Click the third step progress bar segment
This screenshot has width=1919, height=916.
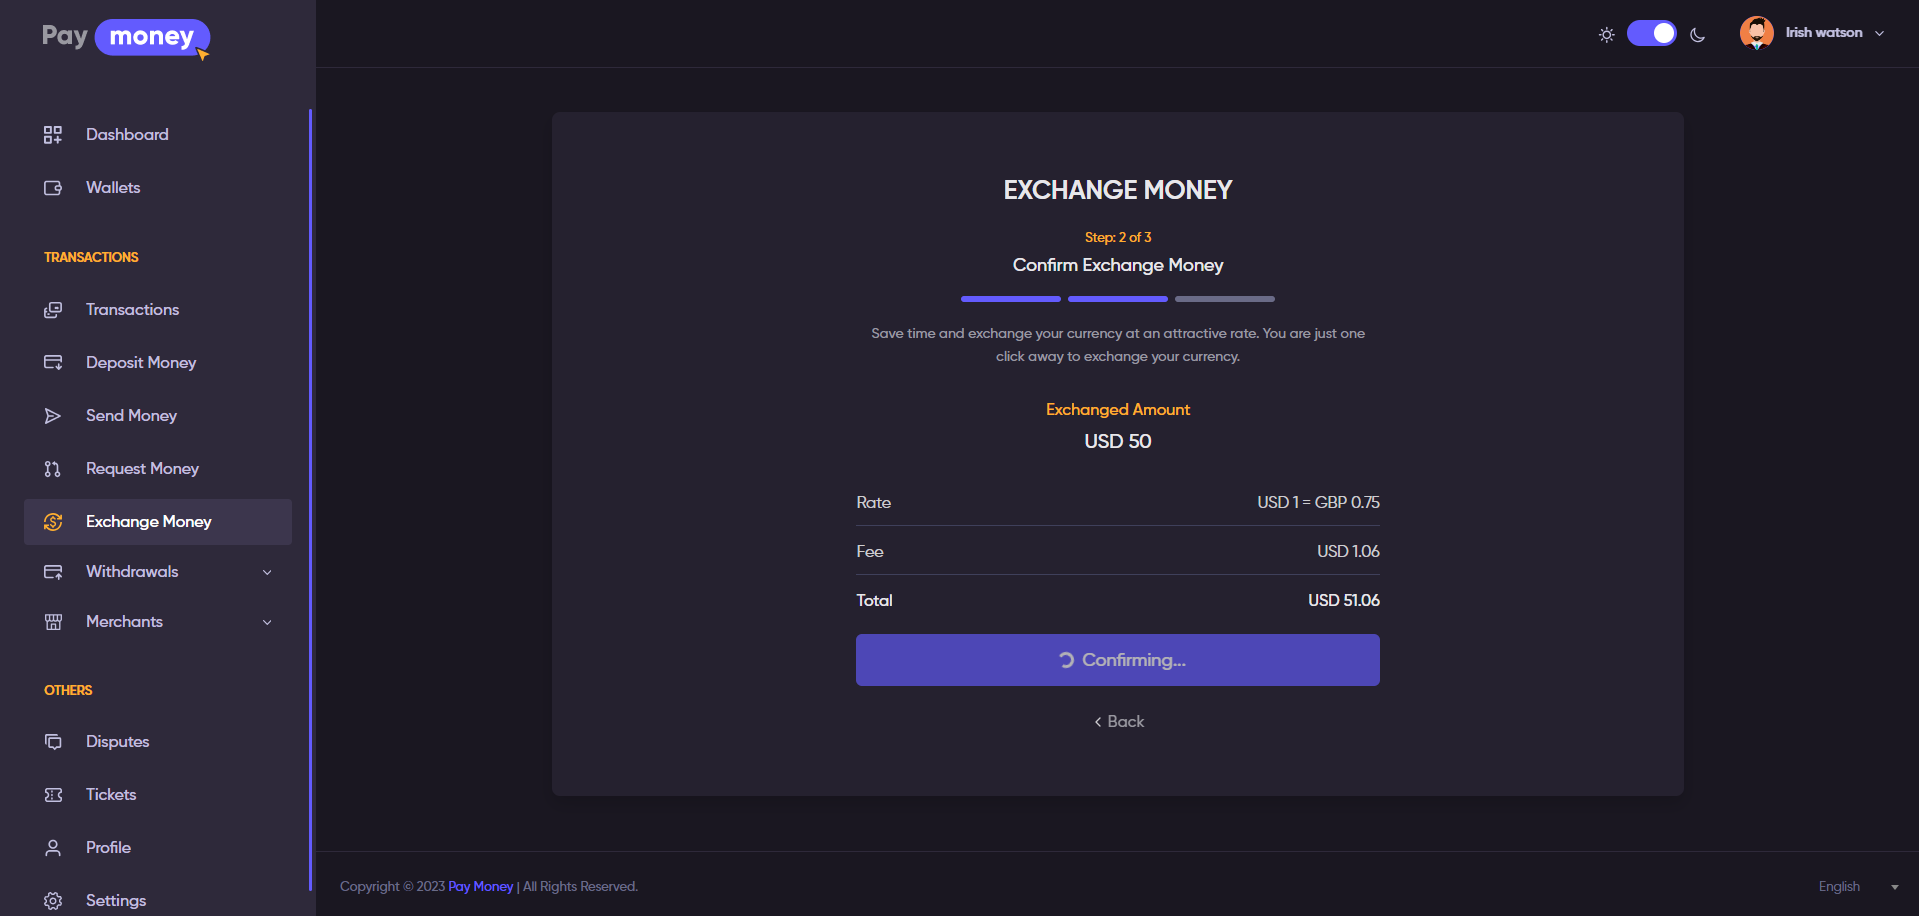[x=1224, y=299]
